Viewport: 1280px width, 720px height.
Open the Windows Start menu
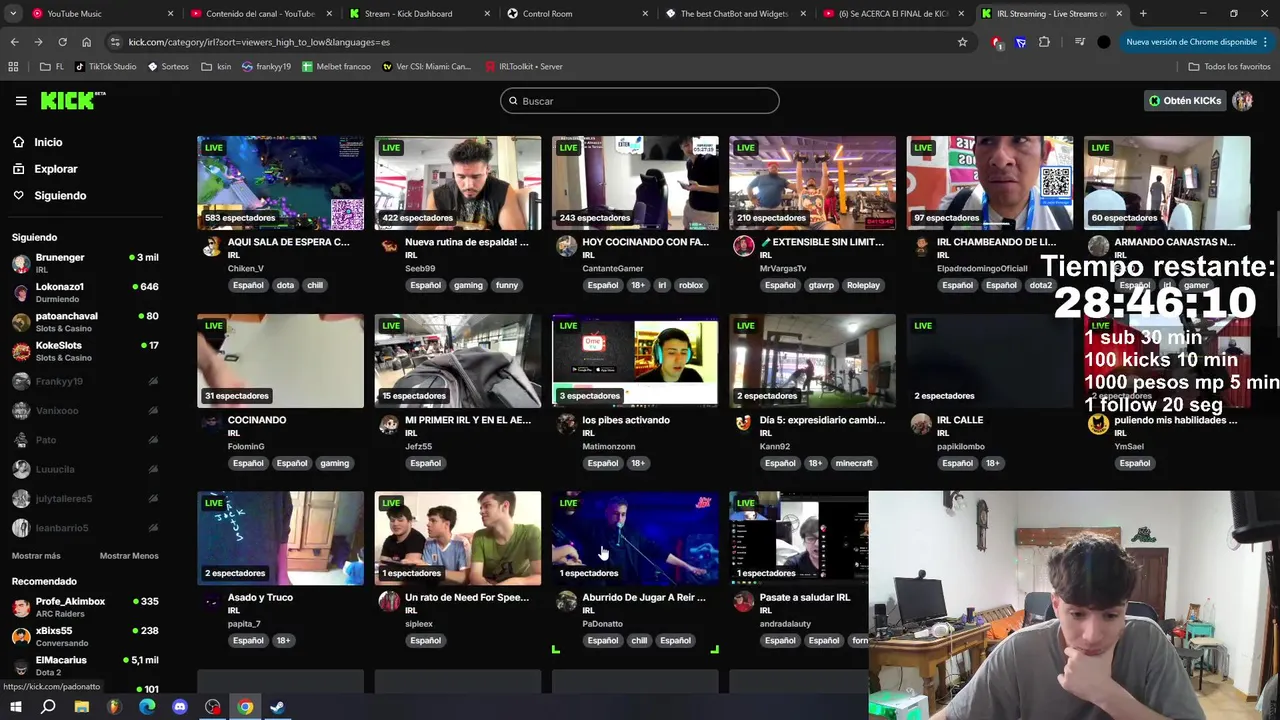click(15, 707)
